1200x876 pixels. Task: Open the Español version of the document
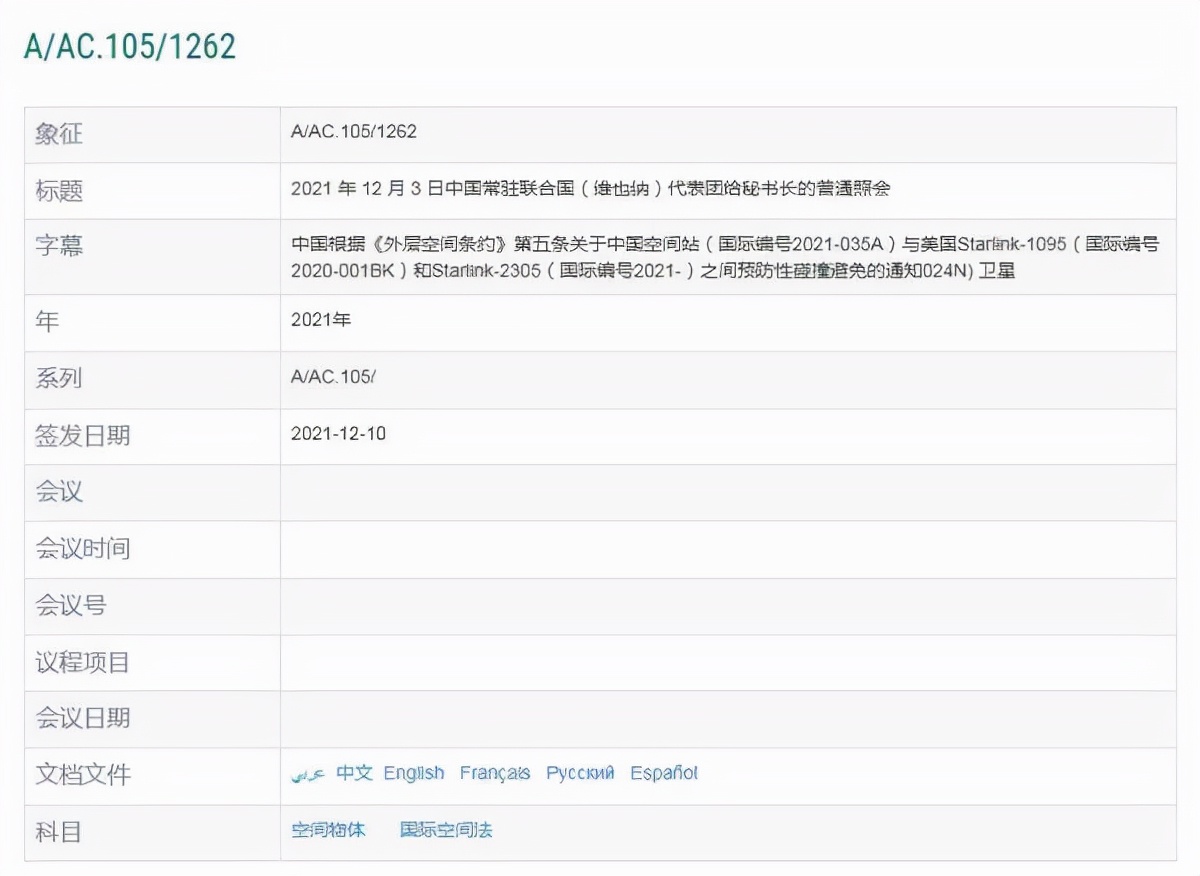tap(664, 773)
